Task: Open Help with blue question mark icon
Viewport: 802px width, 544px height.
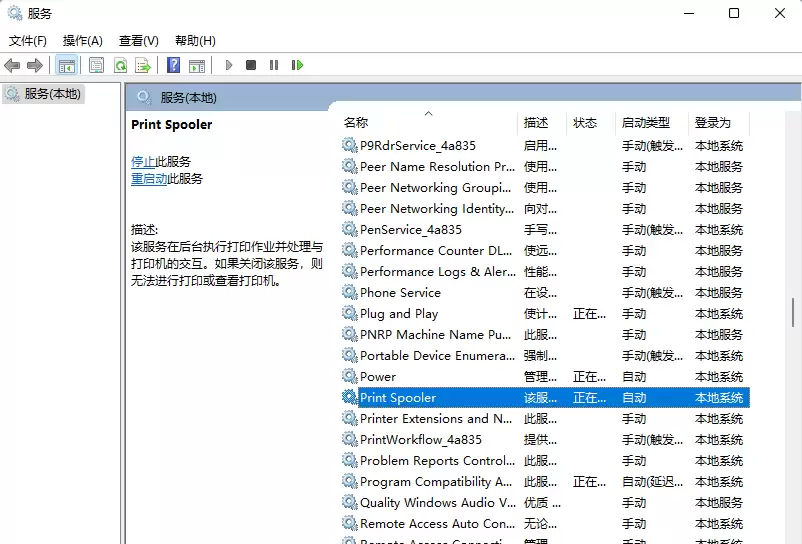Action: click(x=174, y=65)
